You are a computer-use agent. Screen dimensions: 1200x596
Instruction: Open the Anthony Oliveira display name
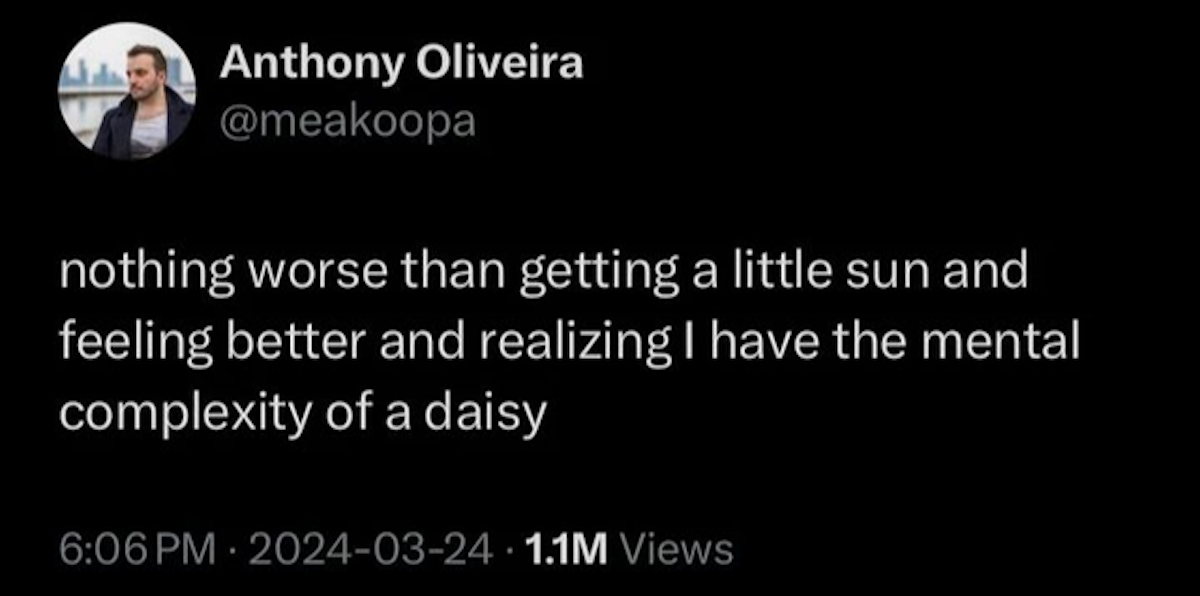coord(400,64)
